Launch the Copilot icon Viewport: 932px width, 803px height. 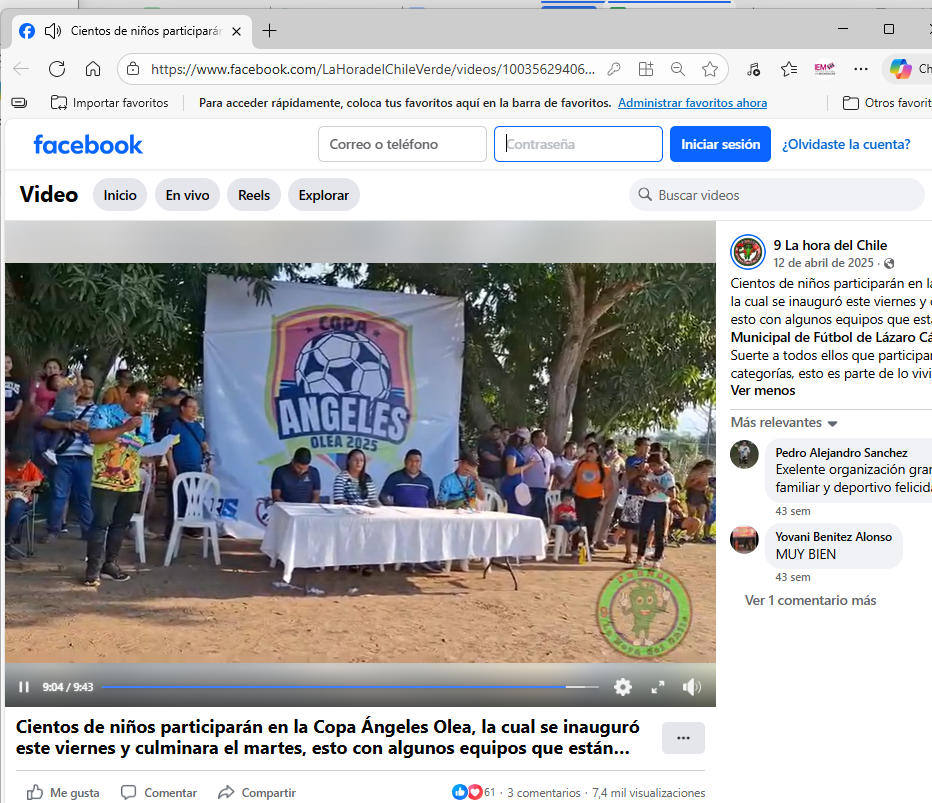pyautogui.click(x=900, y=69)
